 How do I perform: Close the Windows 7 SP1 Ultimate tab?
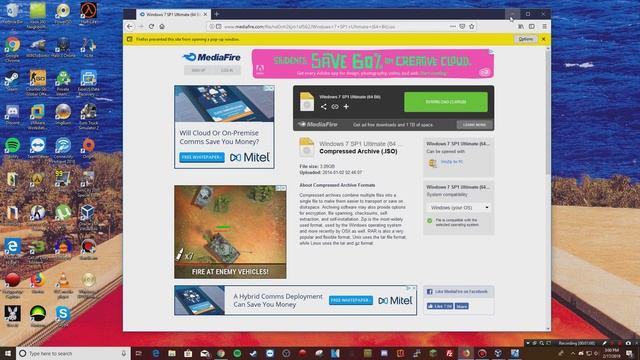[205, 14]
